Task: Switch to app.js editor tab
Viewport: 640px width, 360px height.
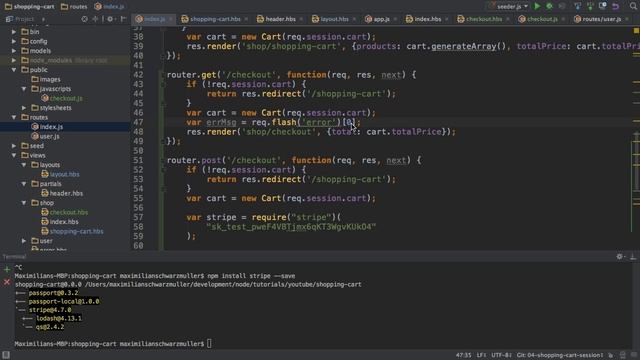Action: point(381,19)
